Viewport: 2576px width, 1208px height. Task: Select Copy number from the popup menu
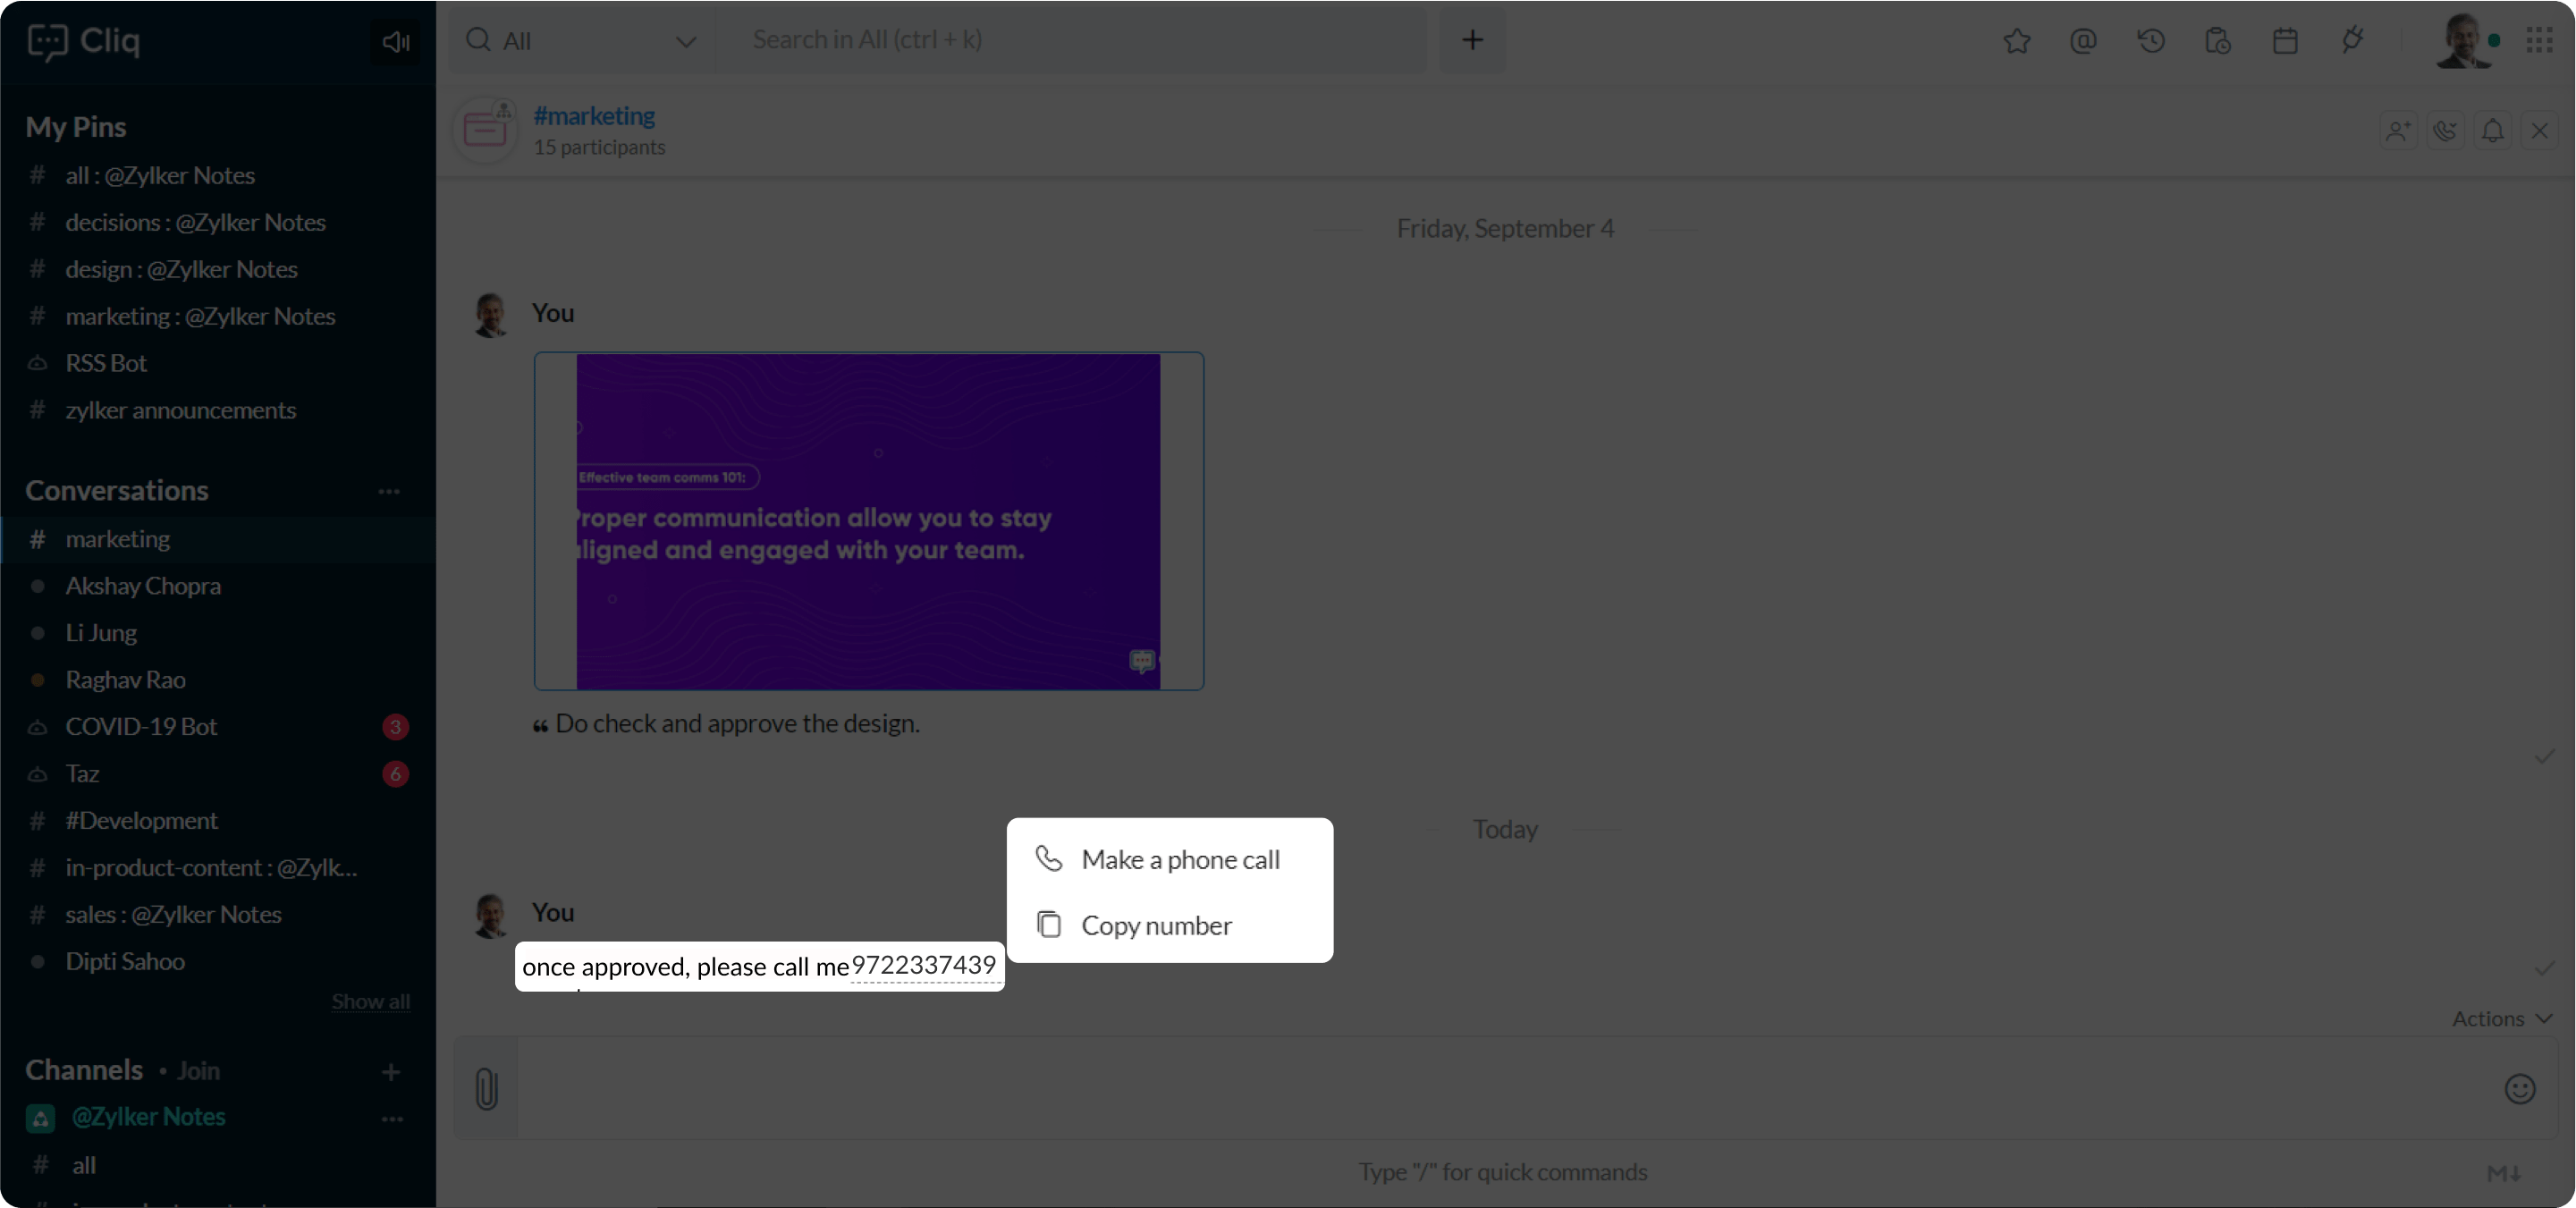click(x=1156, y=925)
